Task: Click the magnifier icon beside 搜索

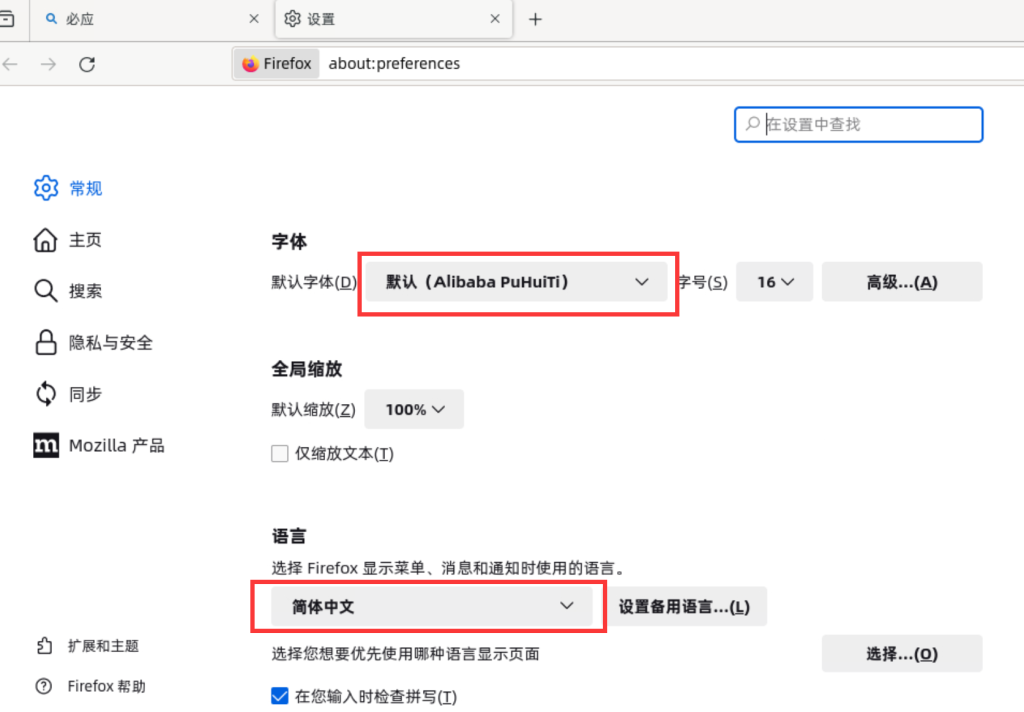Action: point(46,291)
